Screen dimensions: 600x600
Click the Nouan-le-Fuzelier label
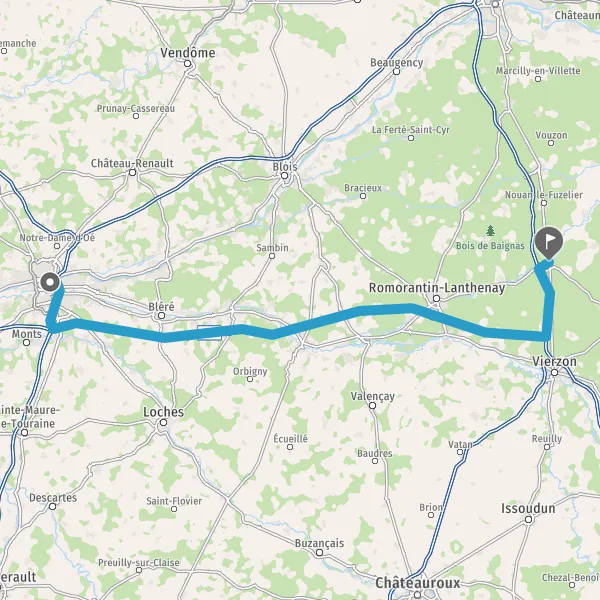pos(544,195)
